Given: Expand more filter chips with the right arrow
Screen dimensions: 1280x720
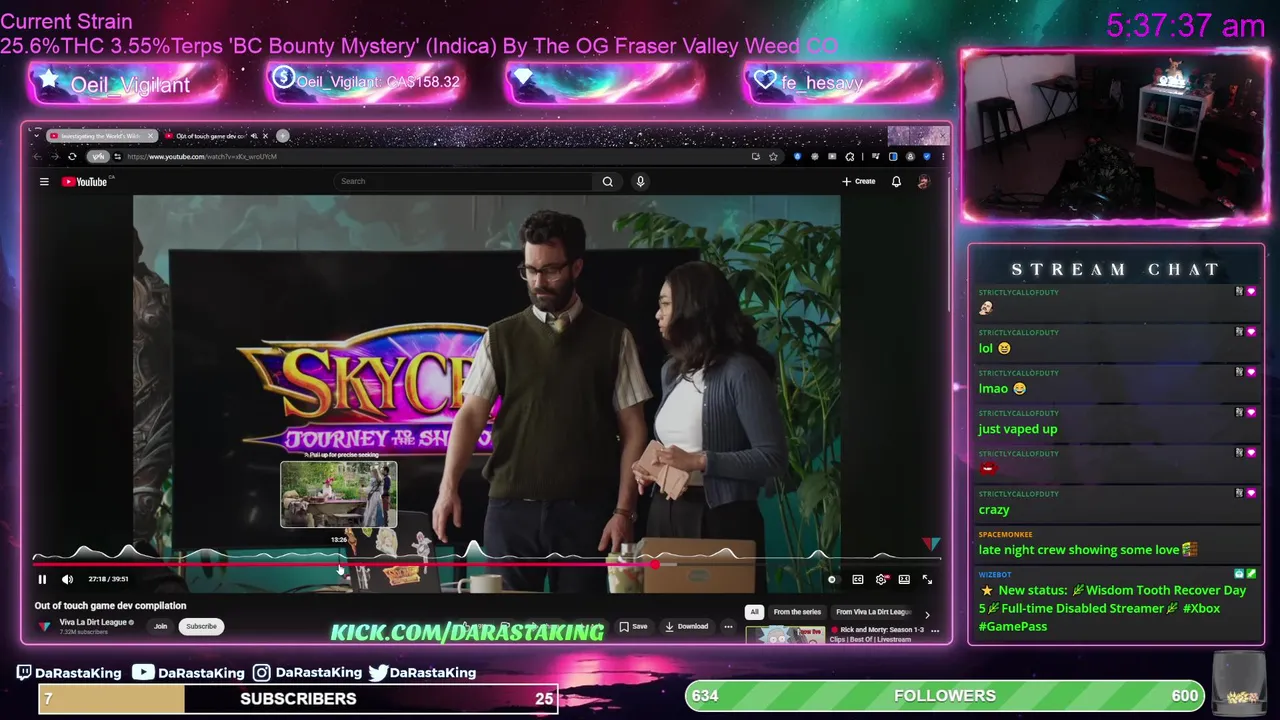Looking at the screenshot, I should 927,614.
